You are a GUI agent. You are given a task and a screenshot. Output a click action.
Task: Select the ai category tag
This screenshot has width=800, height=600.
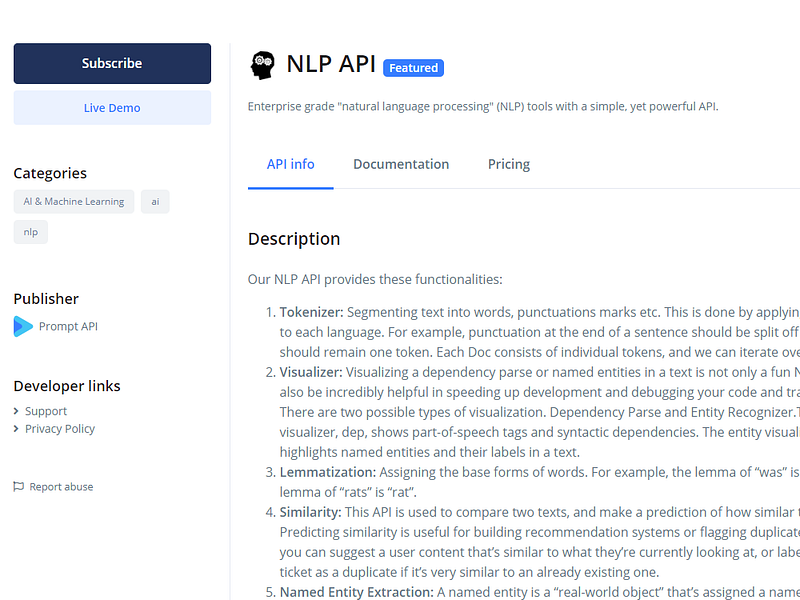pyautogui.click(x=155, y=202)
